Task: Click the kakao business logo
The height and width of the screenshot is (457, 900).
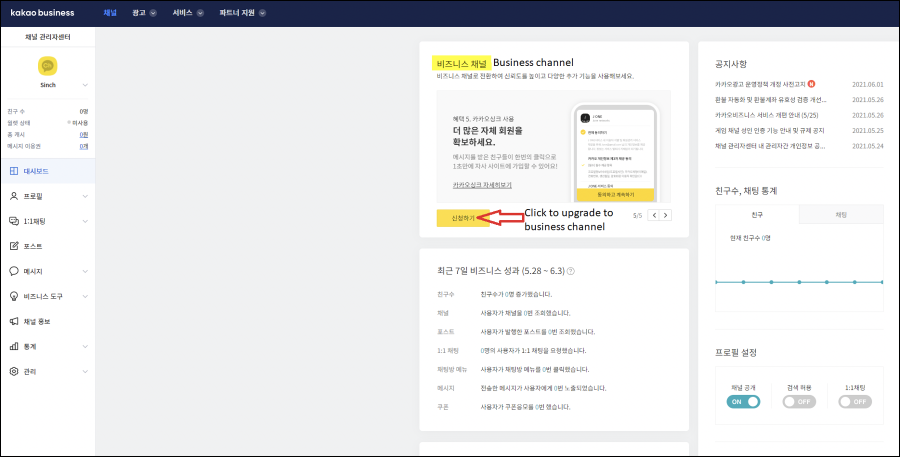Action: tap(42, 13)
